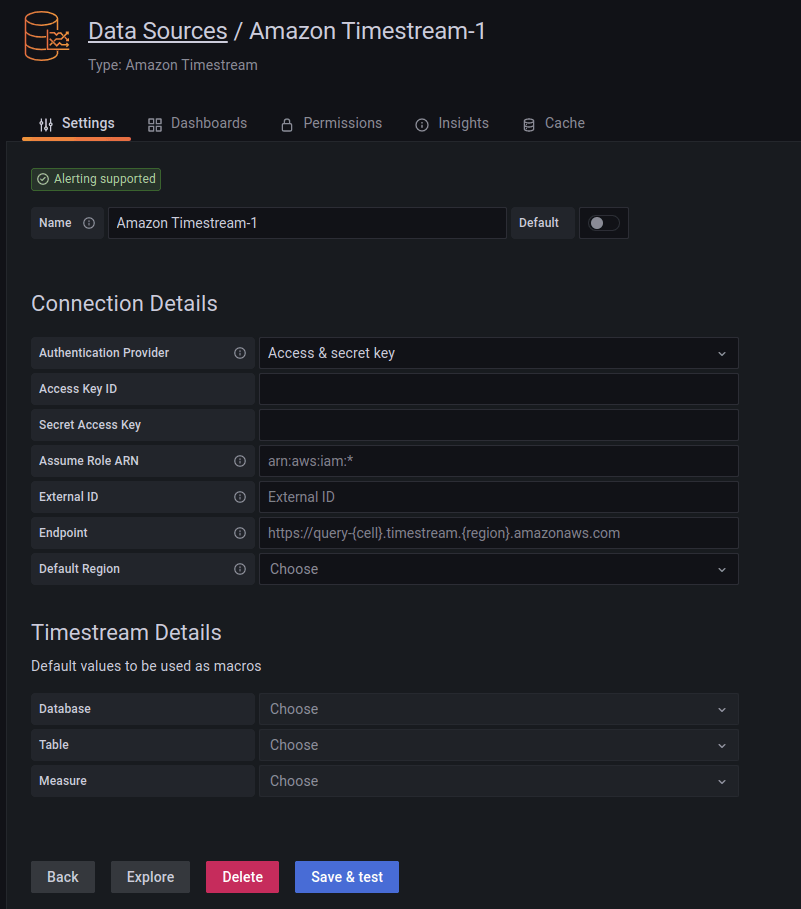Click the Secret Access Key input field
Screen dimensions: 801x909
click(x=498, y=425)
